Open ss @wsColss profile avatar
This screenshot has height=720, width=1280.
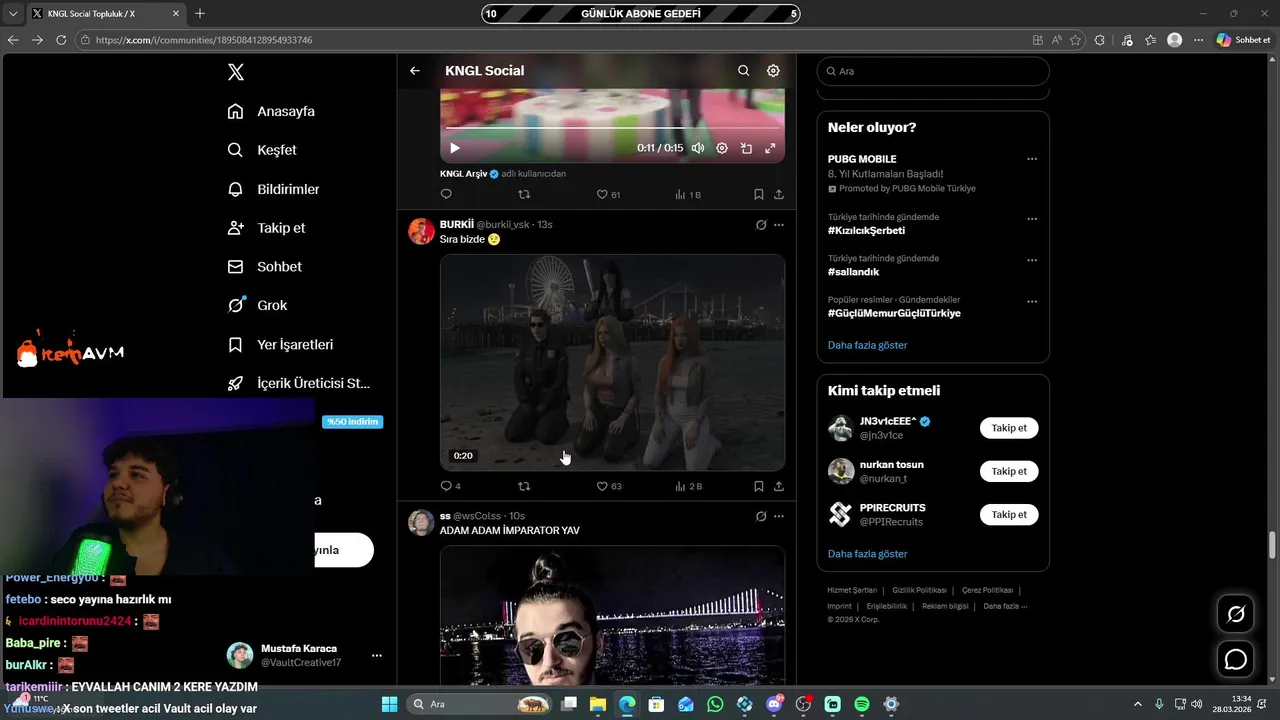421,523
